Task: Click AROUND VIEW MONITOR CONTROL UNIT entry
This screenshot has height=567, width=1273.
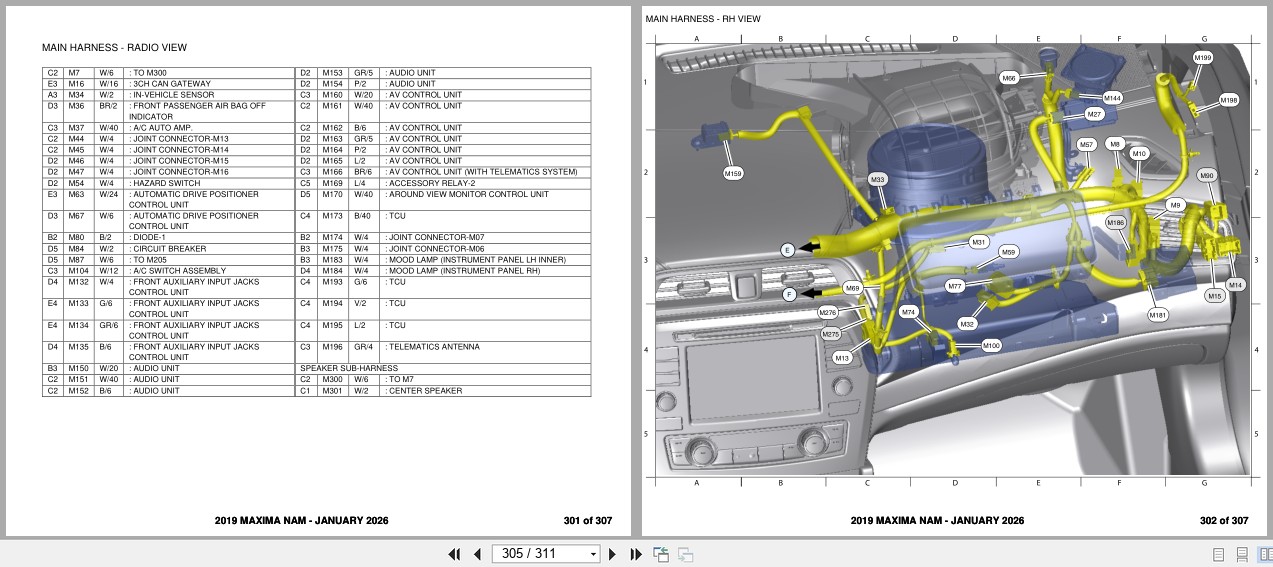Action: tap(468, 194)
